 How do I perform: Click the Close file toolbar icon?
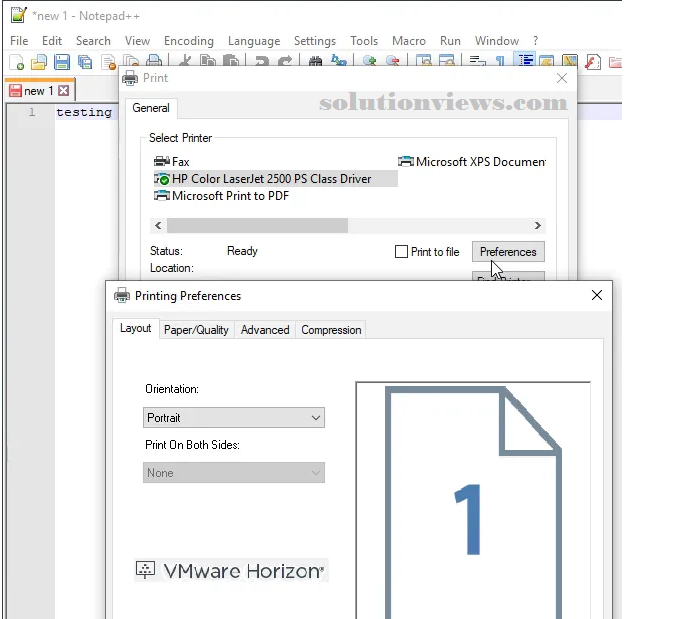click(x=108, y=62)
